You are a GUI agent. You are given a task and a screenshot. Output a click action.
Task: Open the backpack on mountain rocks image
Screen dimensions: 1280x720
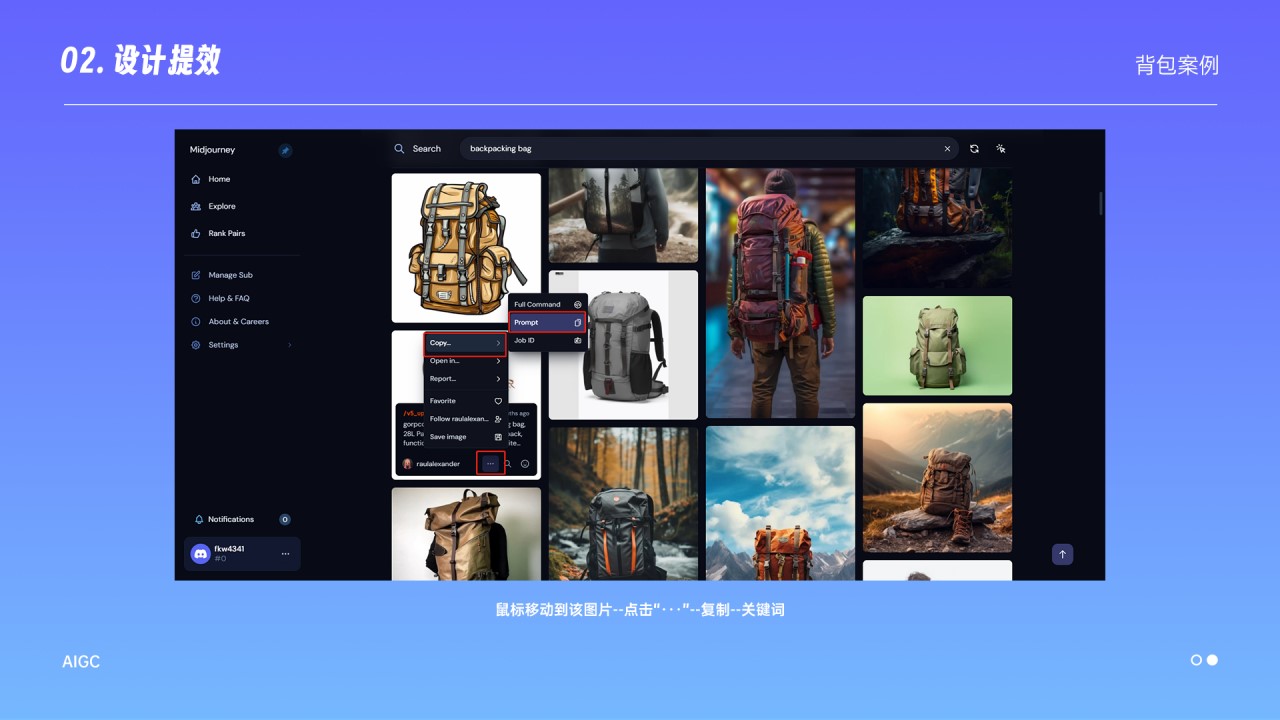pyautogui.click(x=937, y=478)
